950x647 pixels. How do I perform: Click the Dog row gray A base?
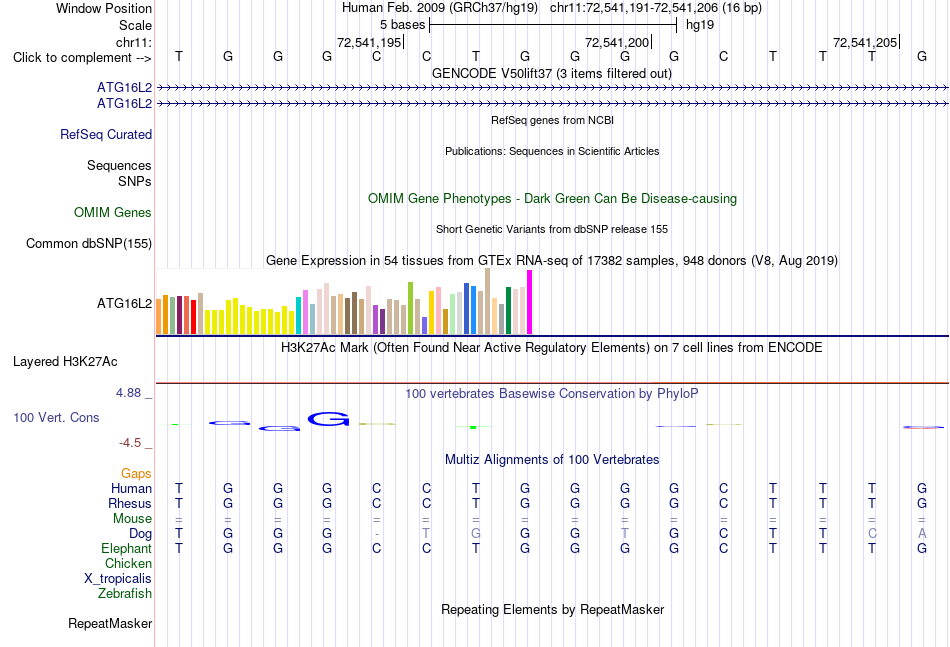point(922,534)
